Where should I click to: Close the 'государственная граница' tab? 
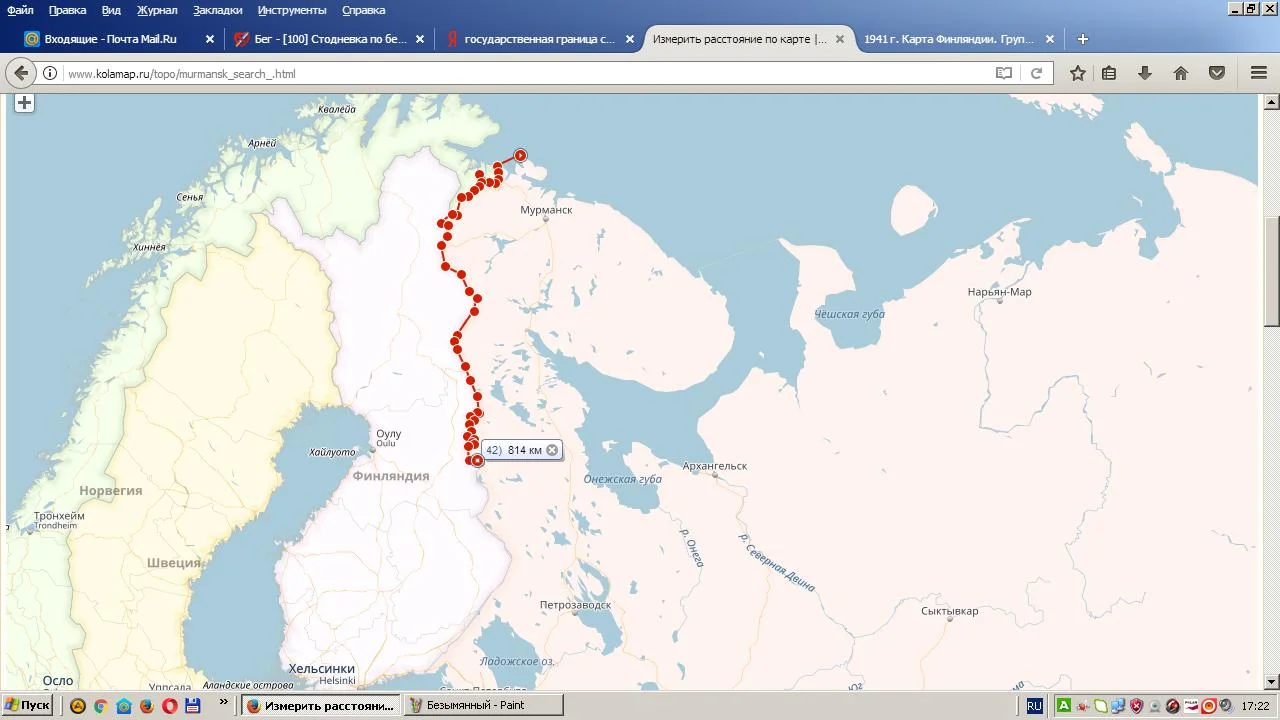pyautogui.click(x=630, y=39)
